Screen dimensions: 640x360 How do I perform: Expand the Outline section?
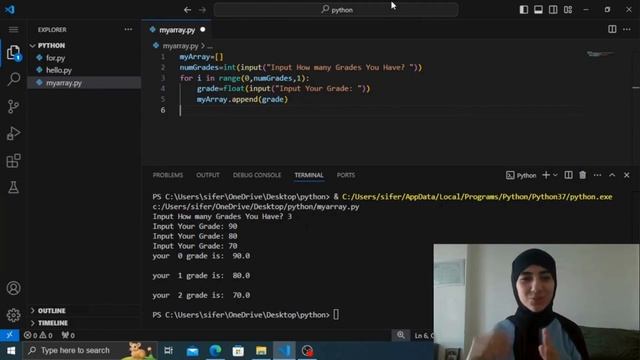pyautogui.click(x=51, y=311)
